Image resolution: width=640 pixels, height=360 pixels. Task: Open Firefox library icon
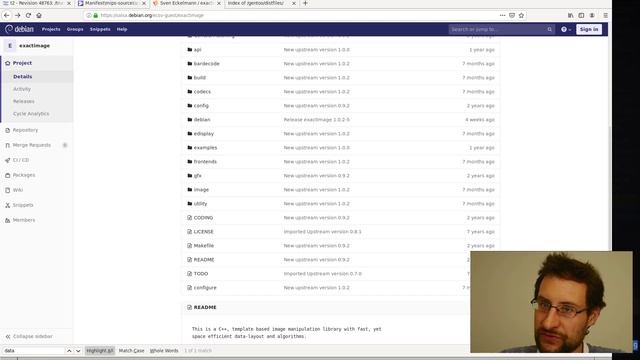click(x=570, y=15)
